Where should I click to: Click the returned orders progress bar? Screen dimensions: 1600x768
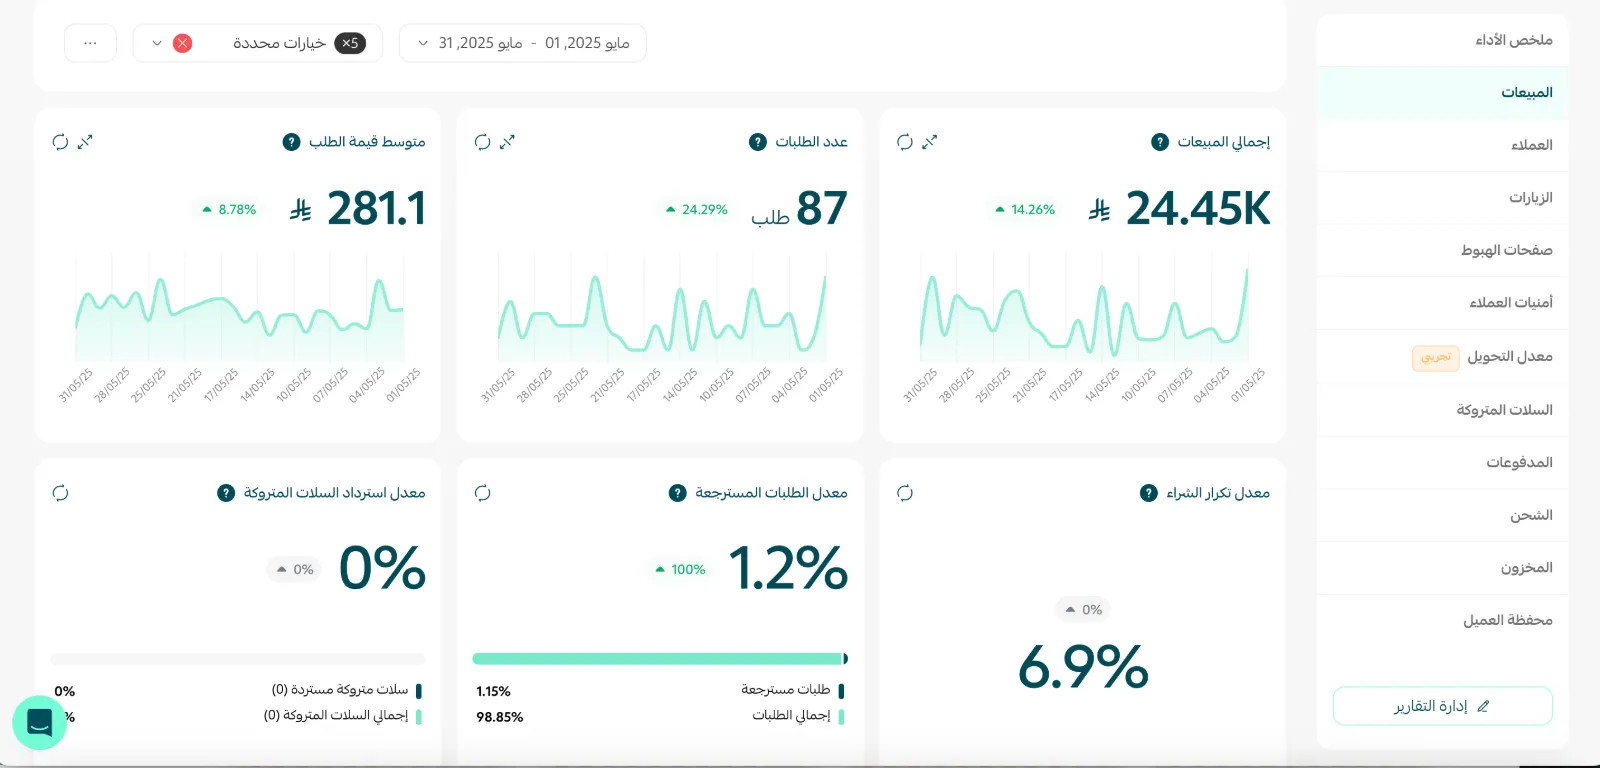point(660,659)
